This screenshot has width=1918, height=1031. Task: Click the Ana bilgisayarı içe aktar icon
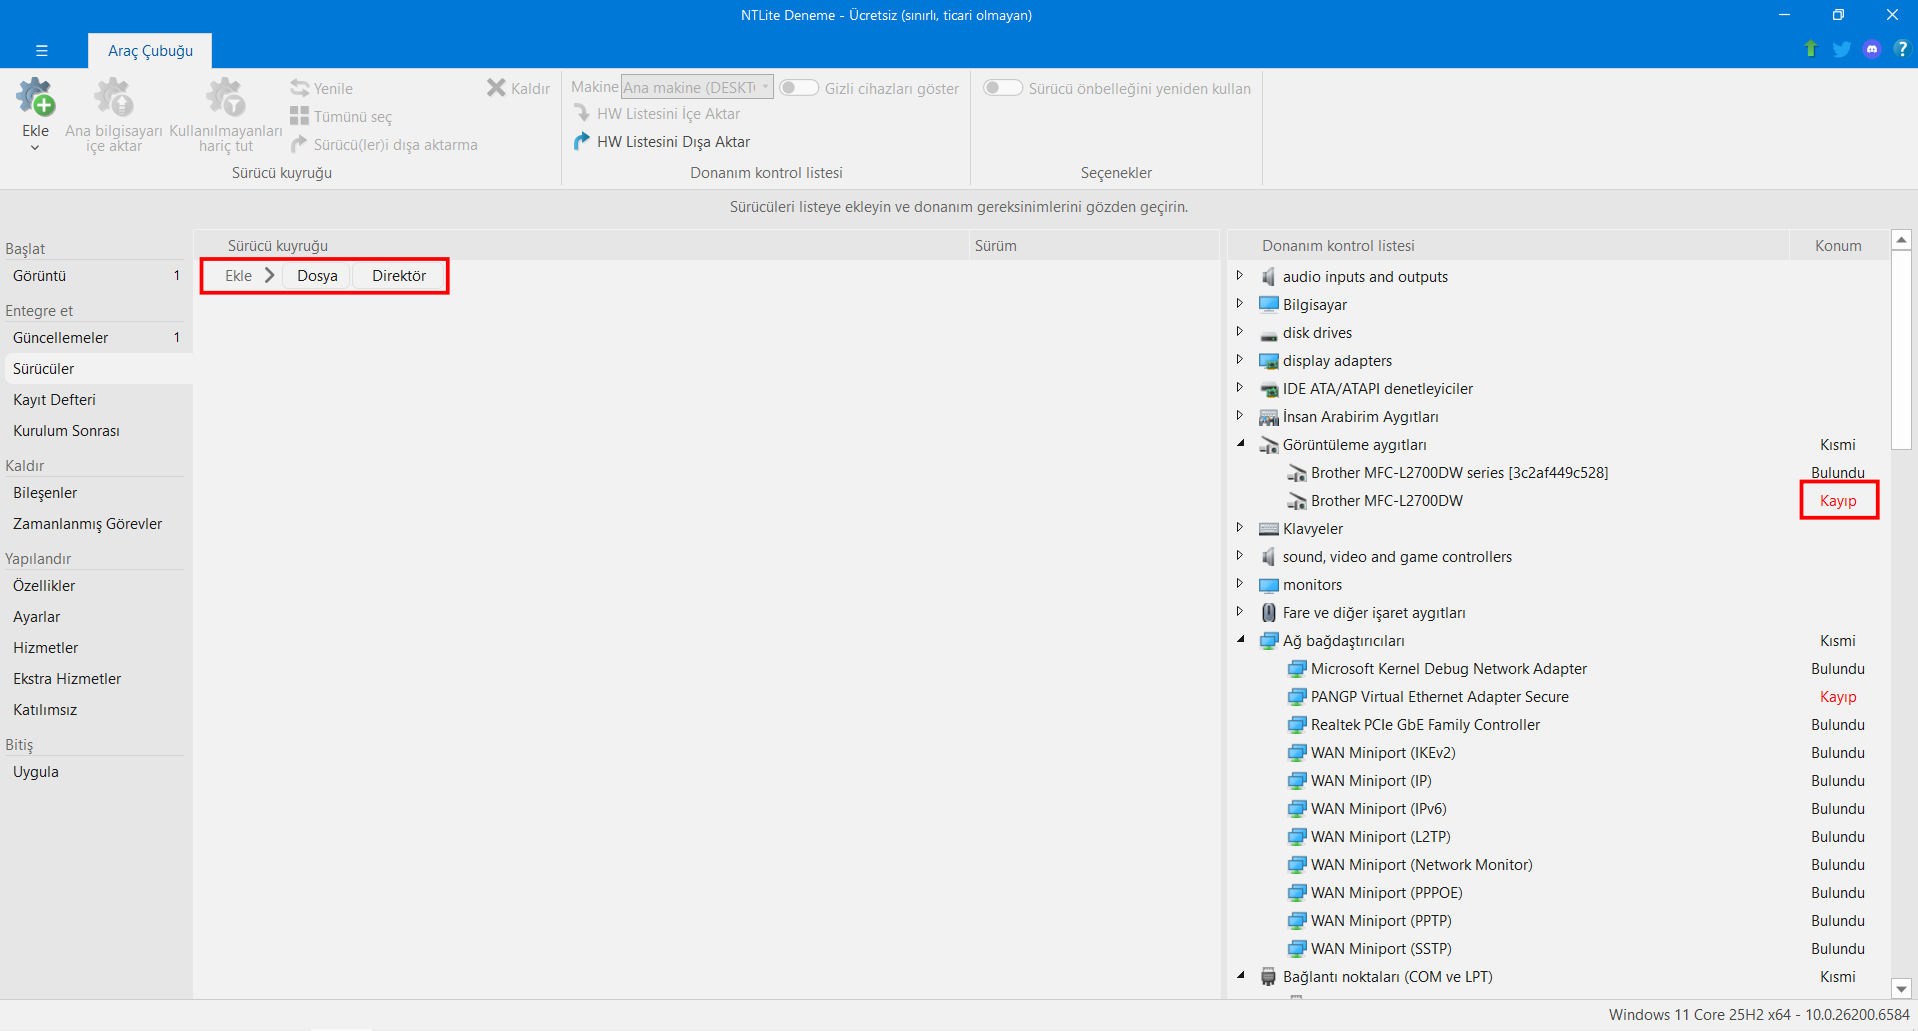coord(113,97)
